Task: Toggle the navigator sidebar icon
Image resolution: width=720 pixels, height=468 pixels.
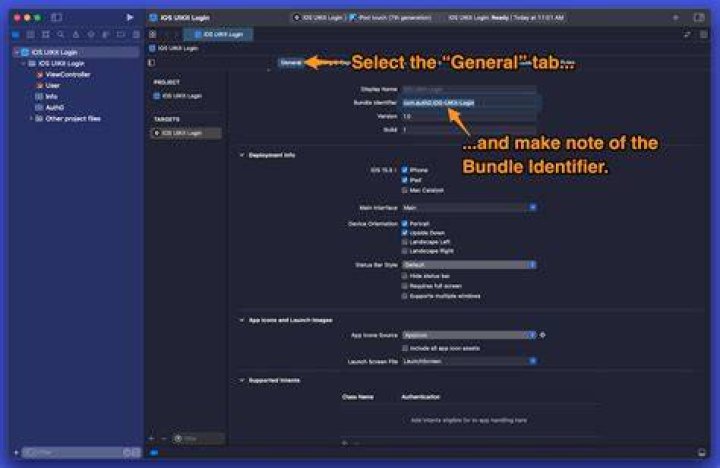Action: (x=56, y=17)
